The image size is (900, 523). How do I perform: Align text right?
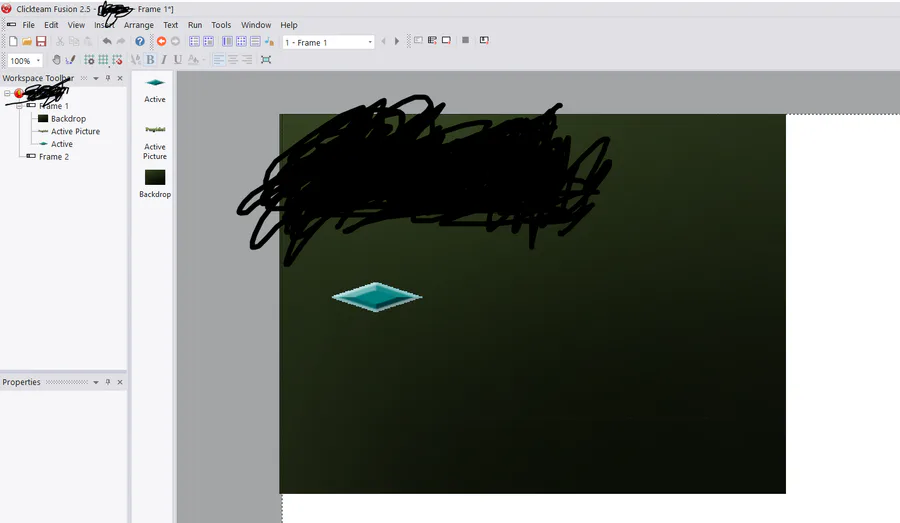tap(246, 60)
